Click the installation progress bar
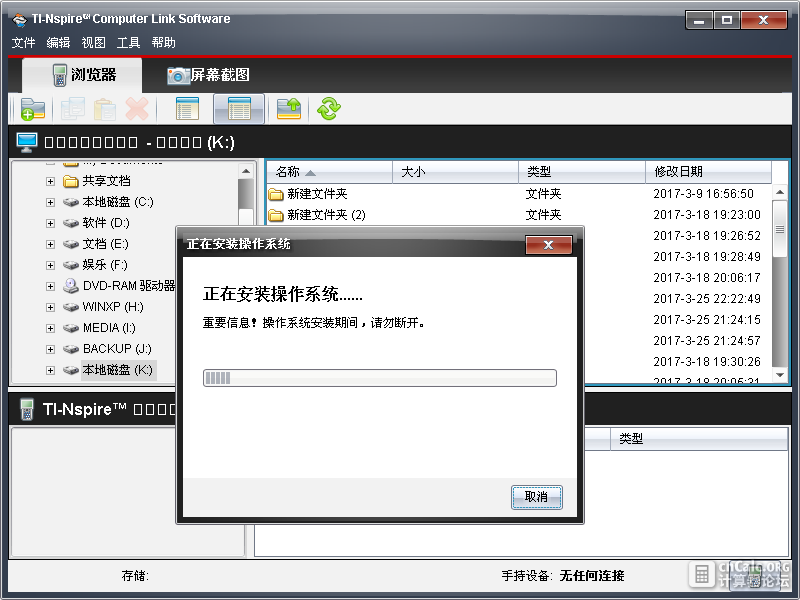This screenshot has height=600, width=800. (x=380, y=378)
